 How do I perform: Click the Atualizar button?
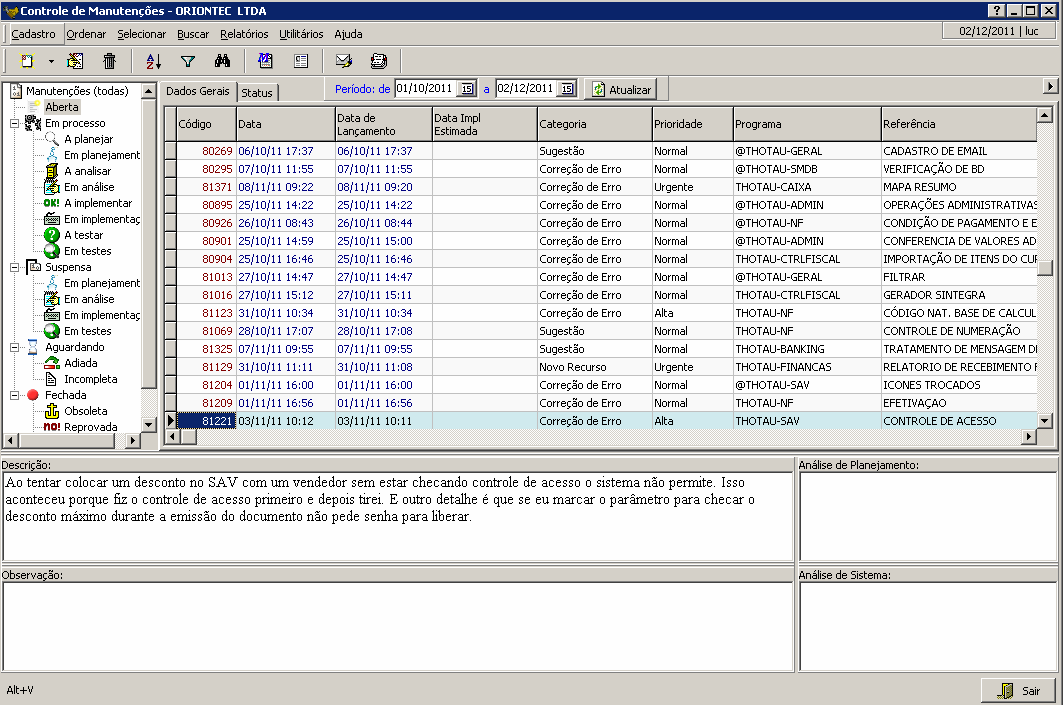[x=621, y=89]
